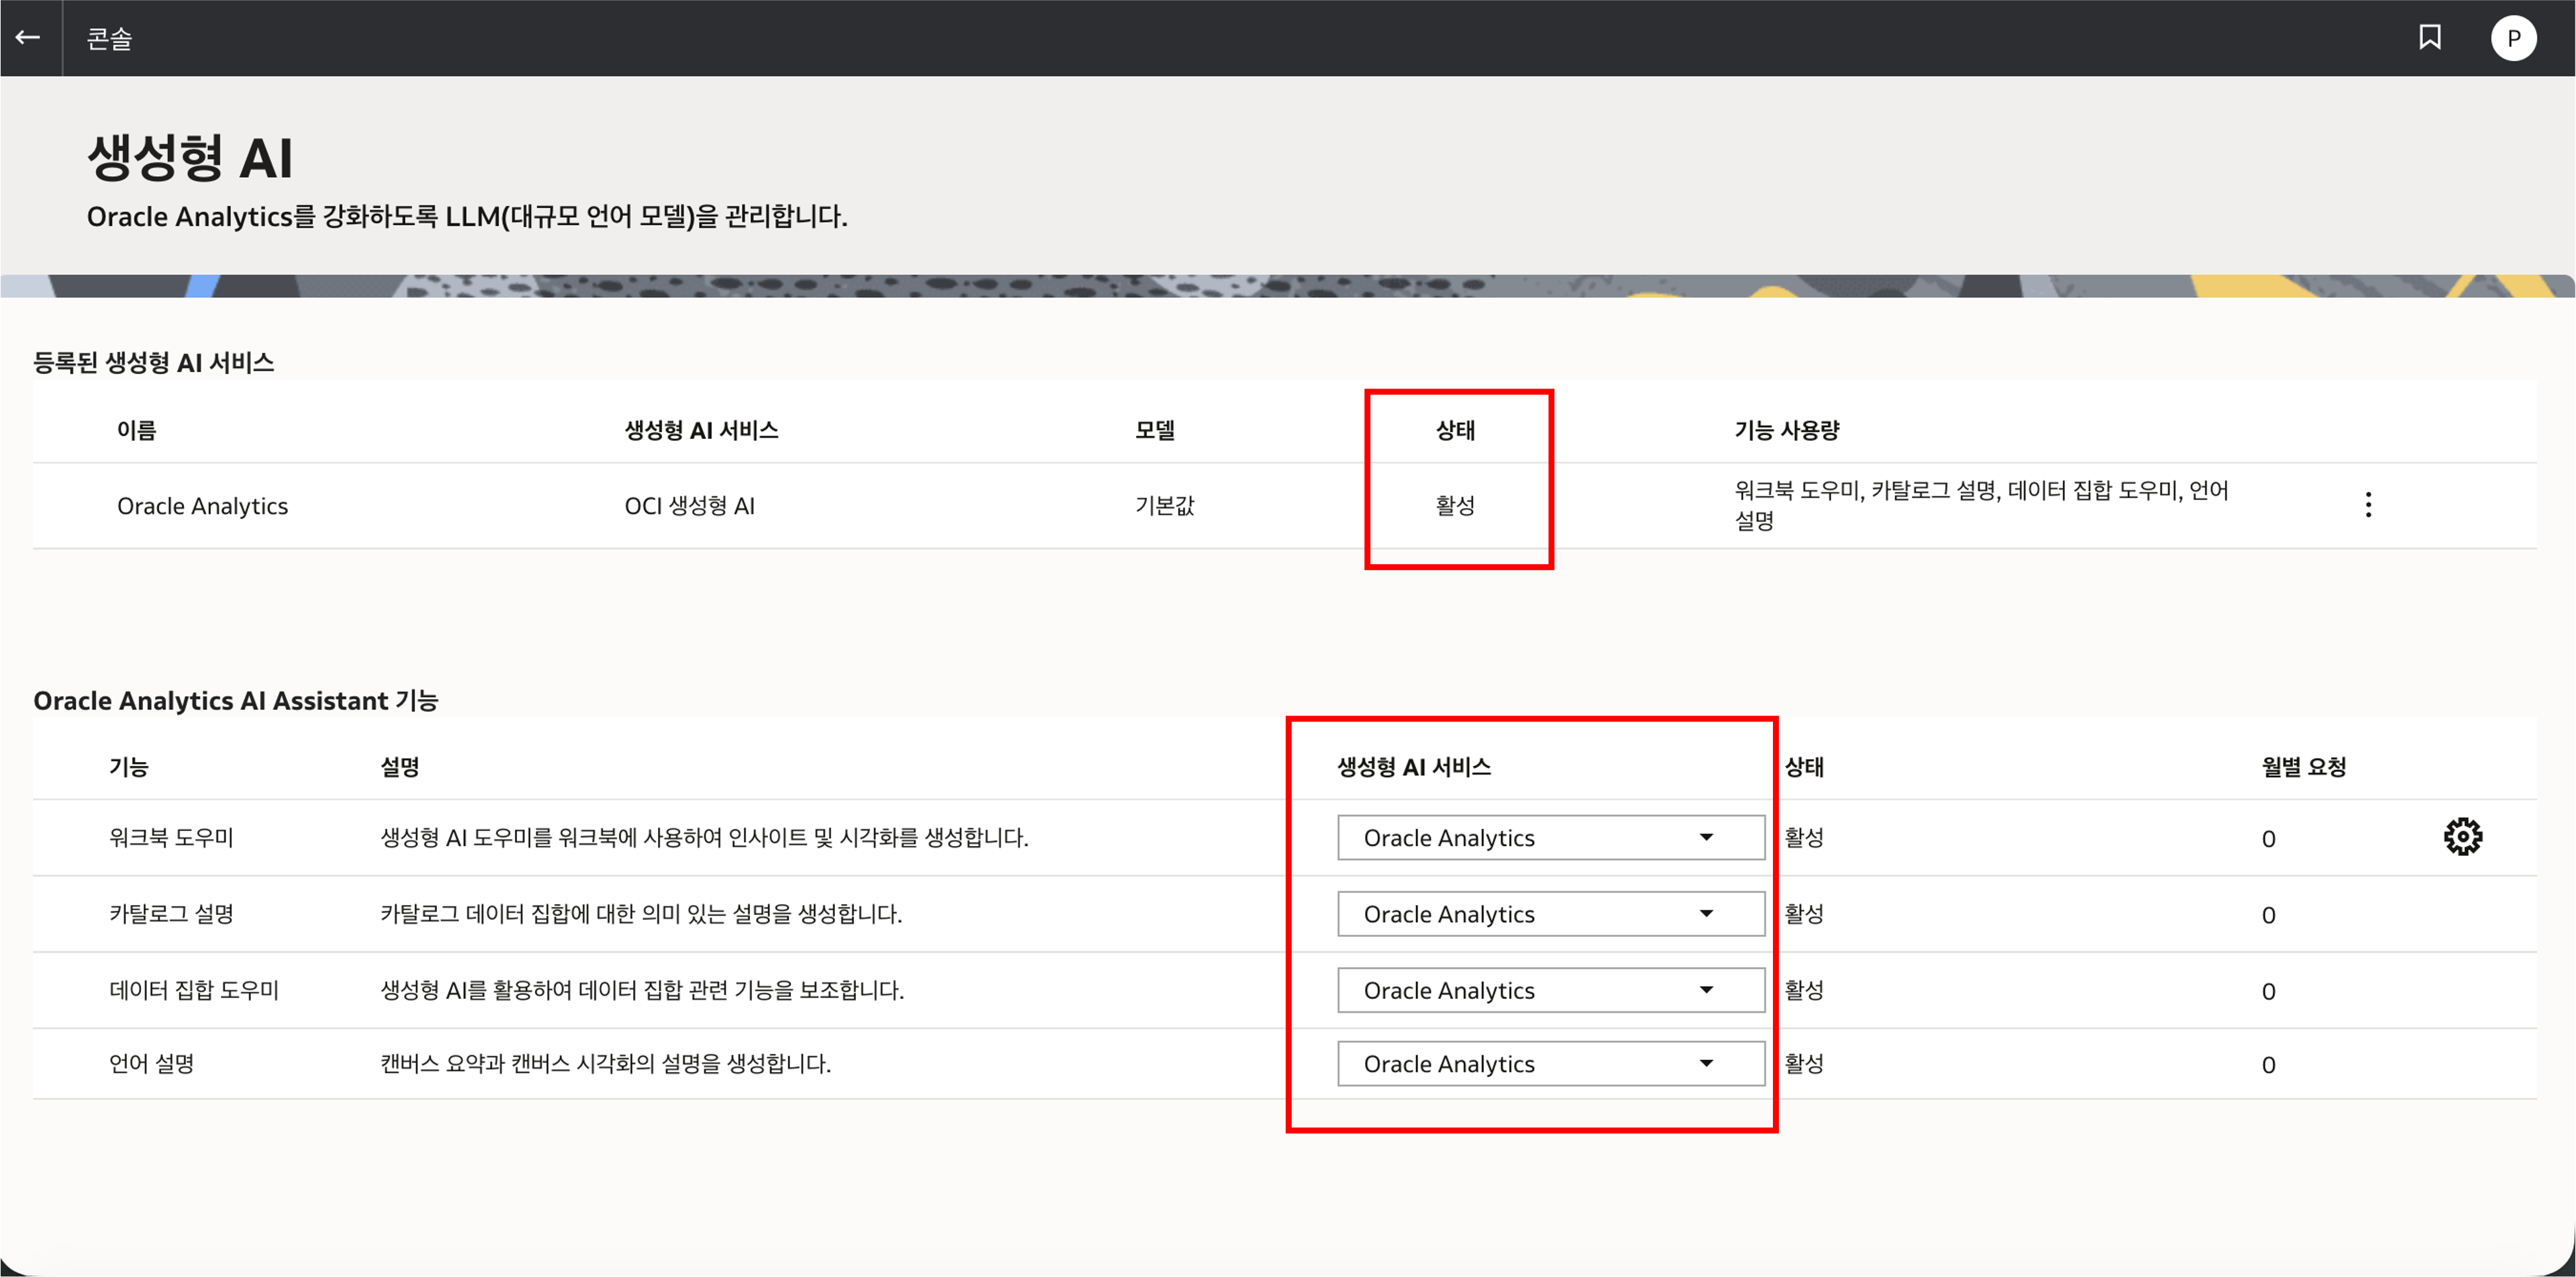The height and width of the screenshot is (1277, 2576).
Task: Click the bookmark icon in header
Action: 2430,38
